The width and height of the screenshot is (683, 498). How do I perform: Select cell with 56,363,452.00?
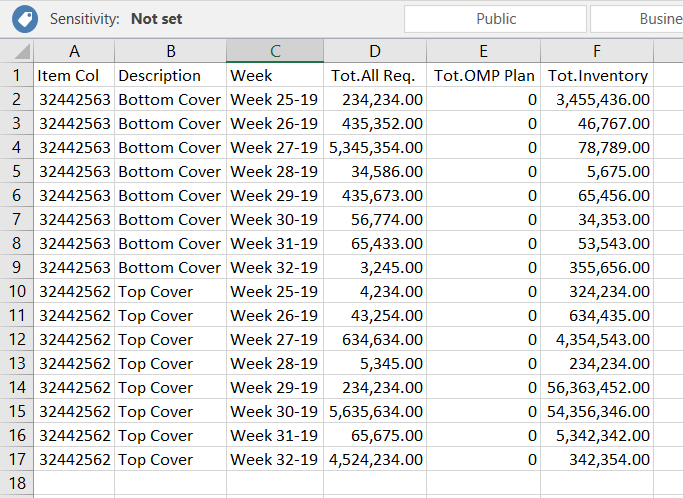[597, 387]
